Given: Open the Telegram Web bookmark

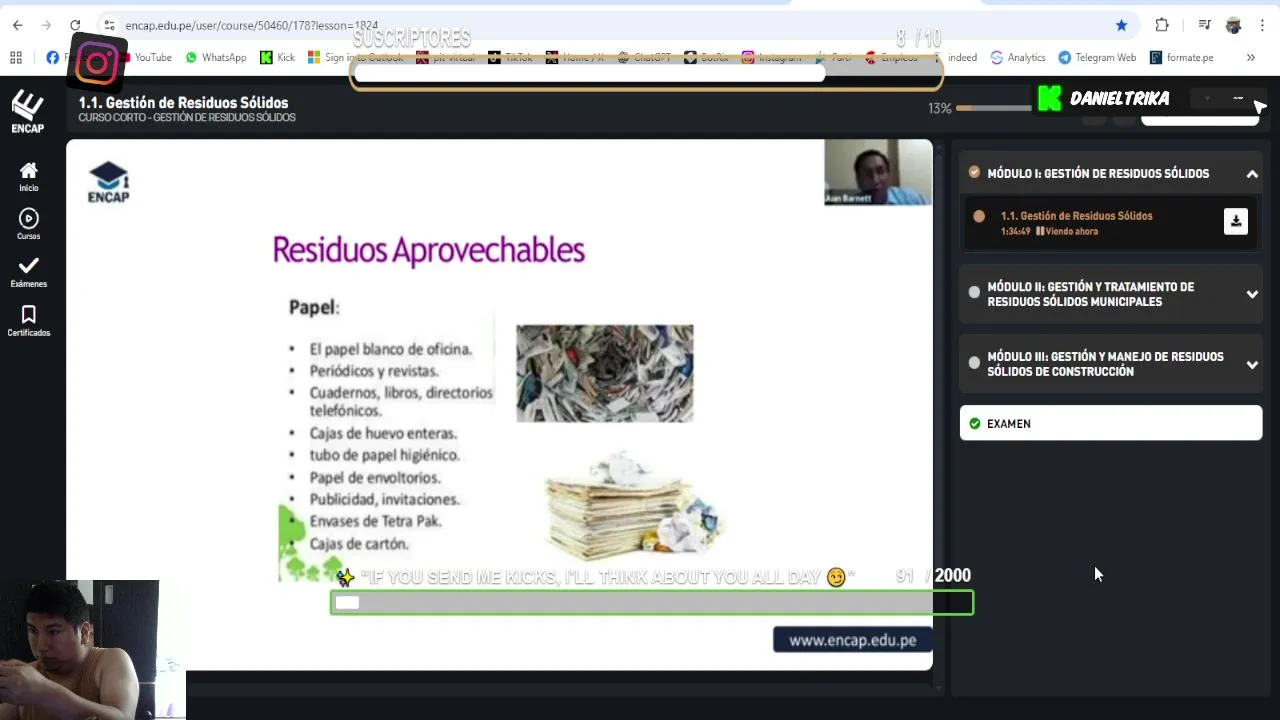Looking at the screenshot, I should 1097,57.
